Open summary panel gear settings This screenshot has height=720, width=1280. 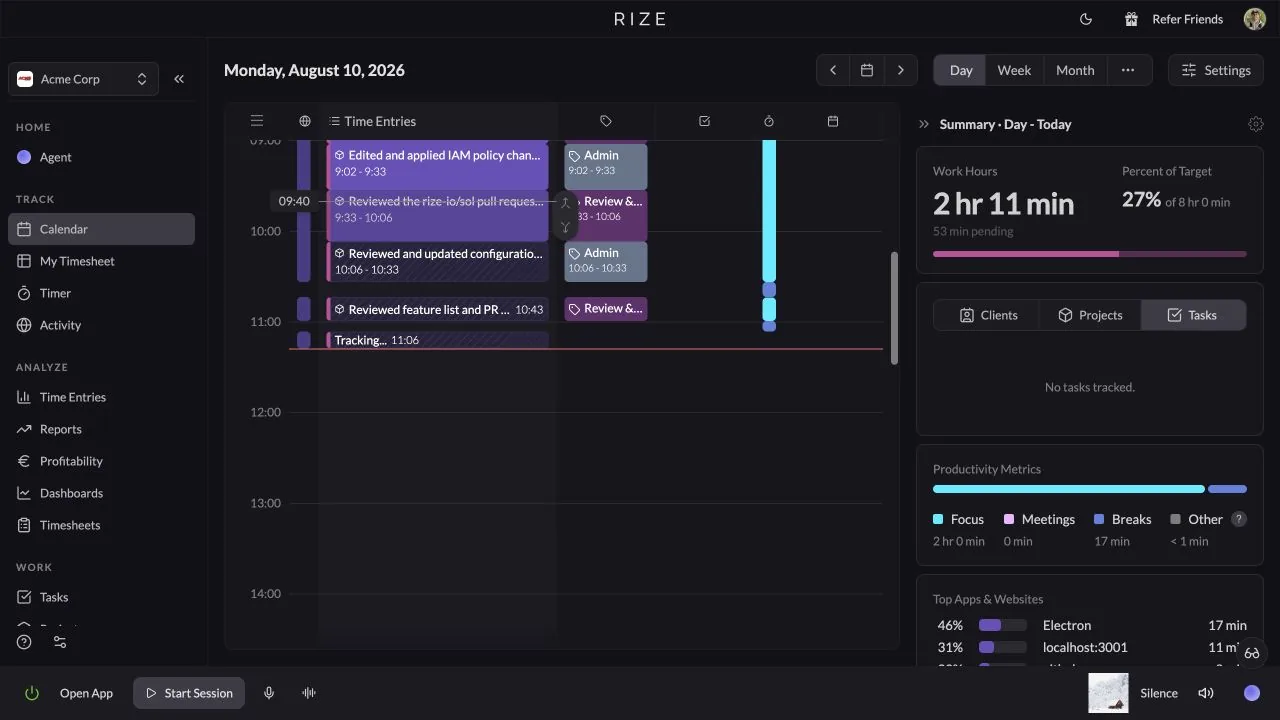(x=1256, y=124)
